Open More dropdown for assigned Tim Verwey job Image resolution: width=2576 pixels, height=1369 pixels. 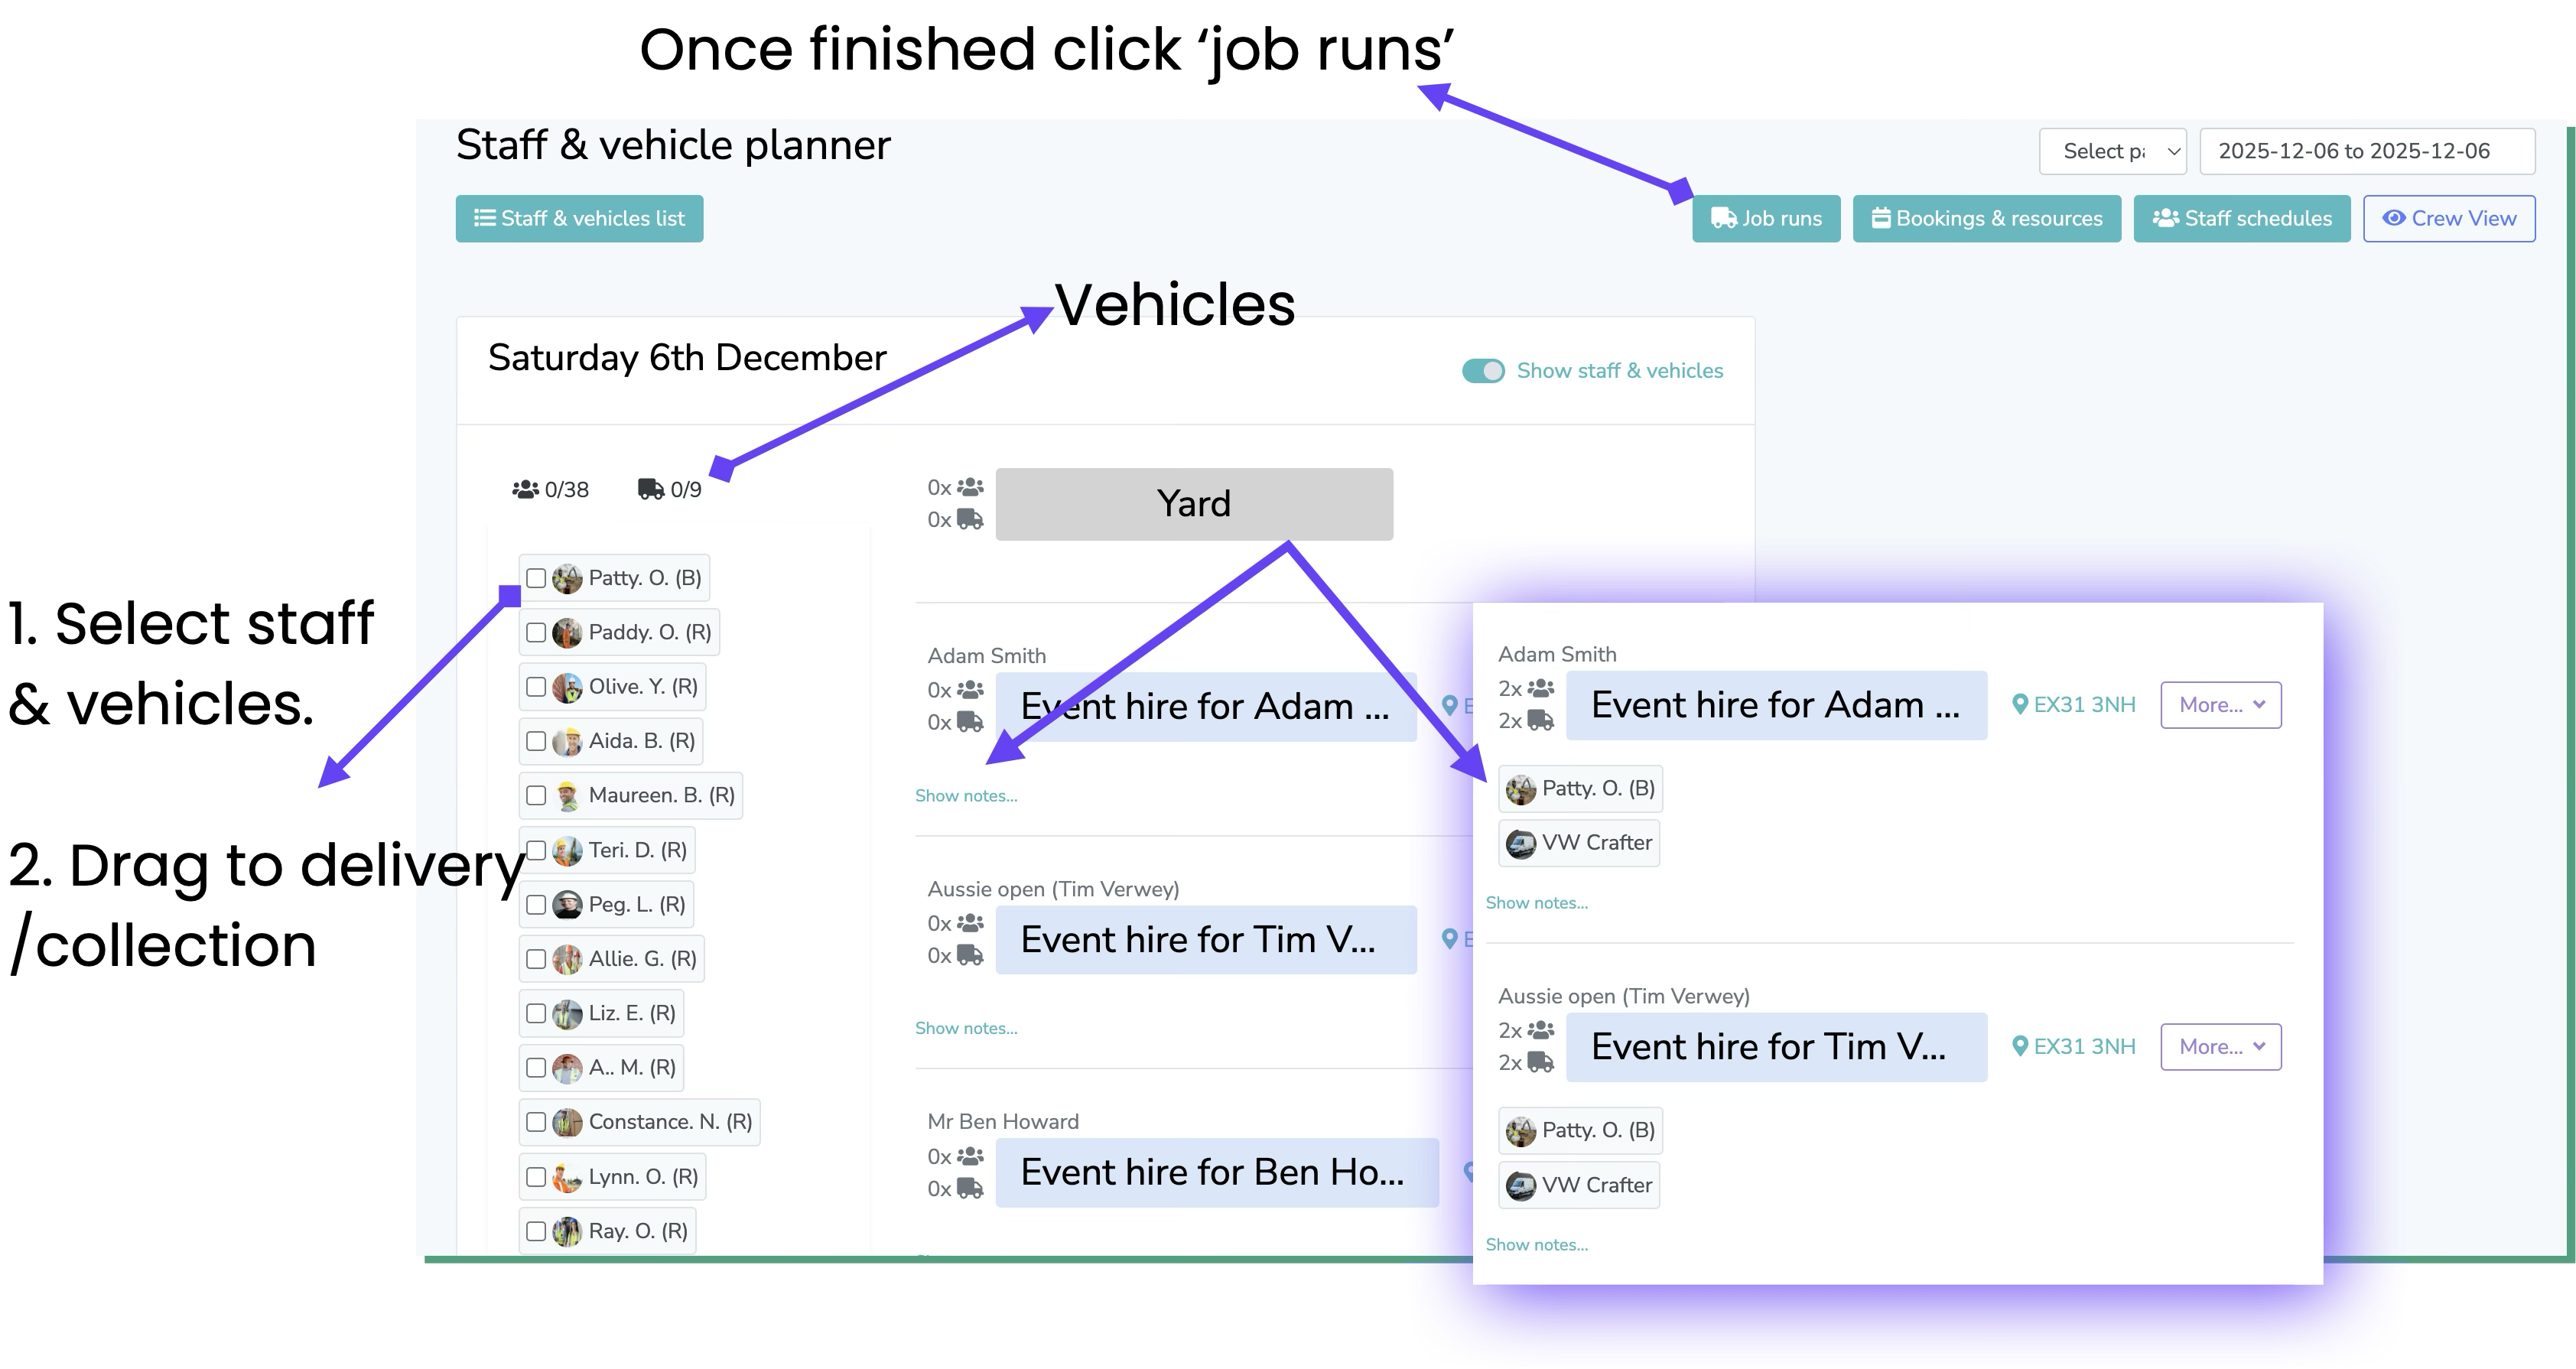[x=2220, y=1047]
